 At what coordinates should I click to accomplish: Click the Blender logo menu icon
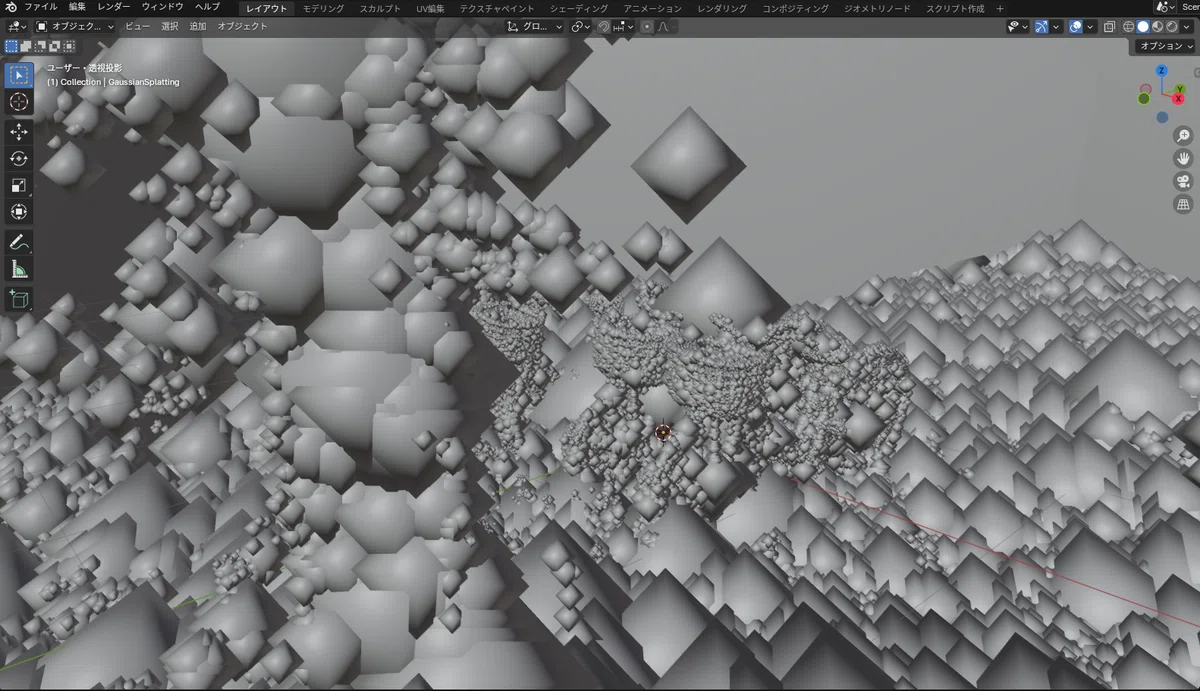coord(10,7)
